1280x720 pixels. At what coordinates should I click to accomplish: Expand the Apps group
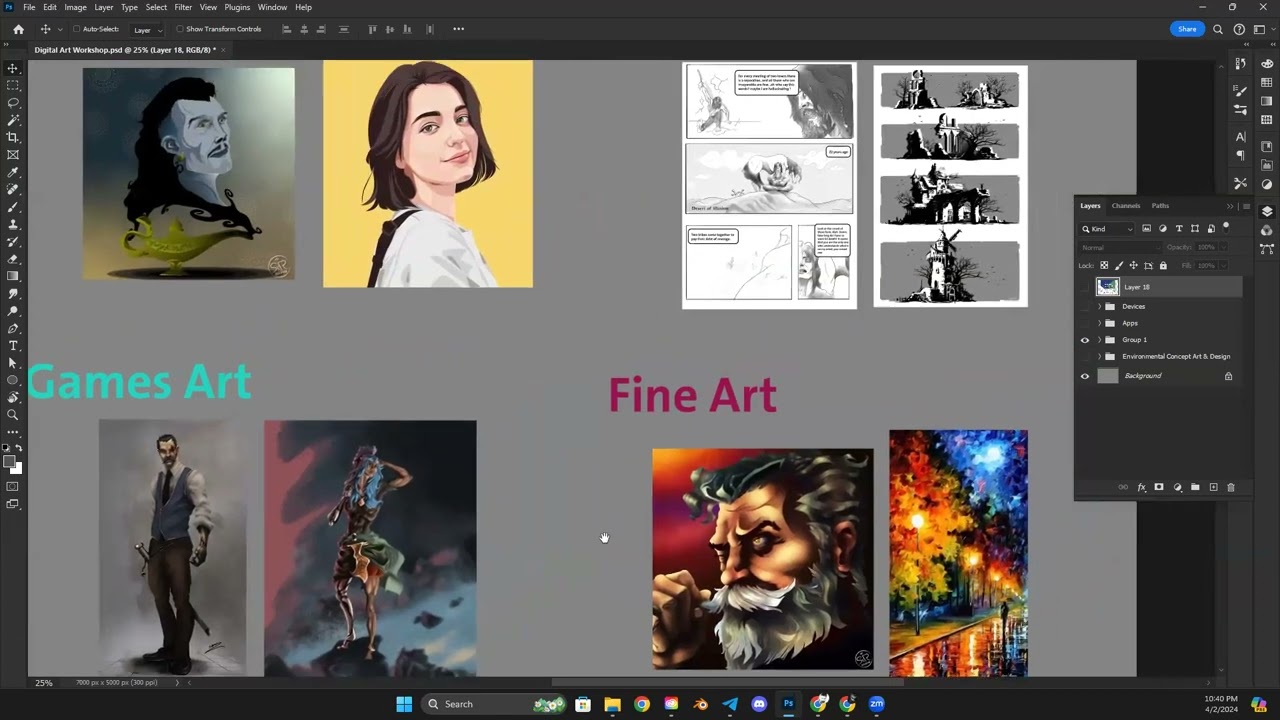(1100, 323)
